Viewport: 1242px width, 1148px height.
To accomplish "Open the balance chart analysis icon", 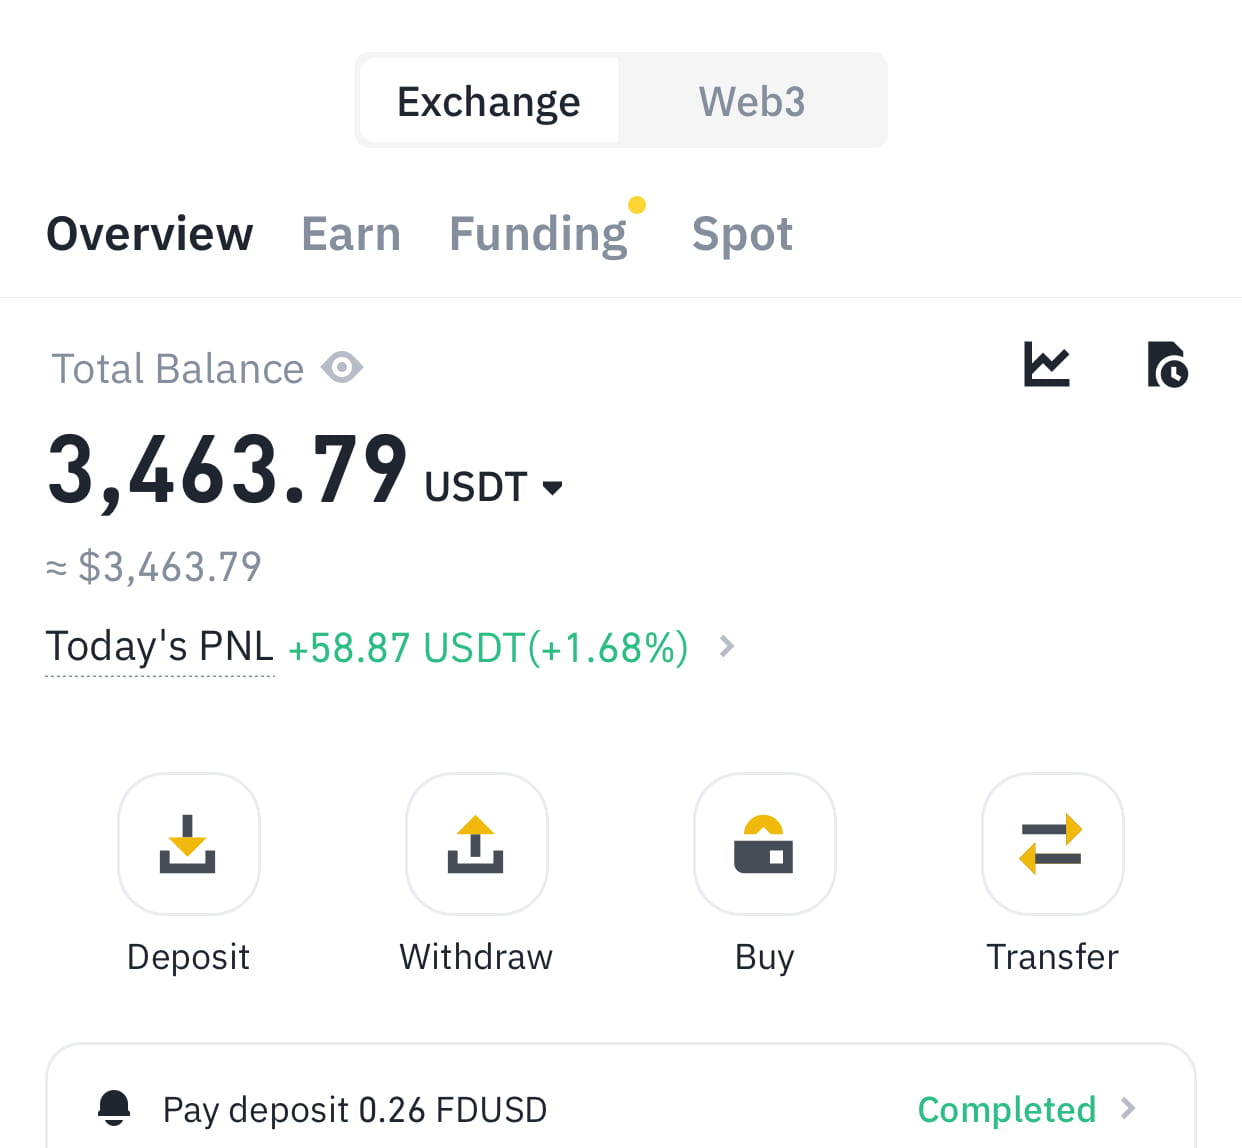I will pos(1047,365).
